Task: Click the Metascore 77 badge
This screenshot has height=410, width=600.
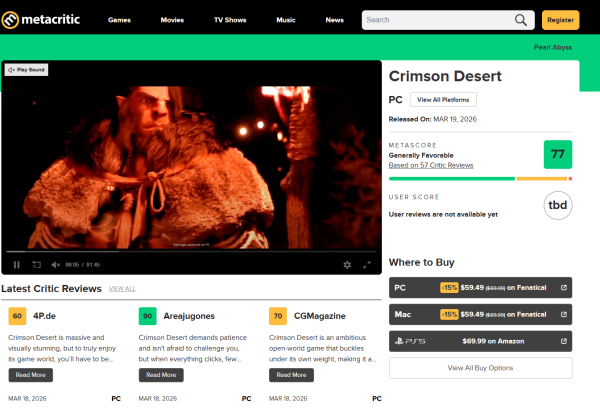Action: click(x=558, y=155)
